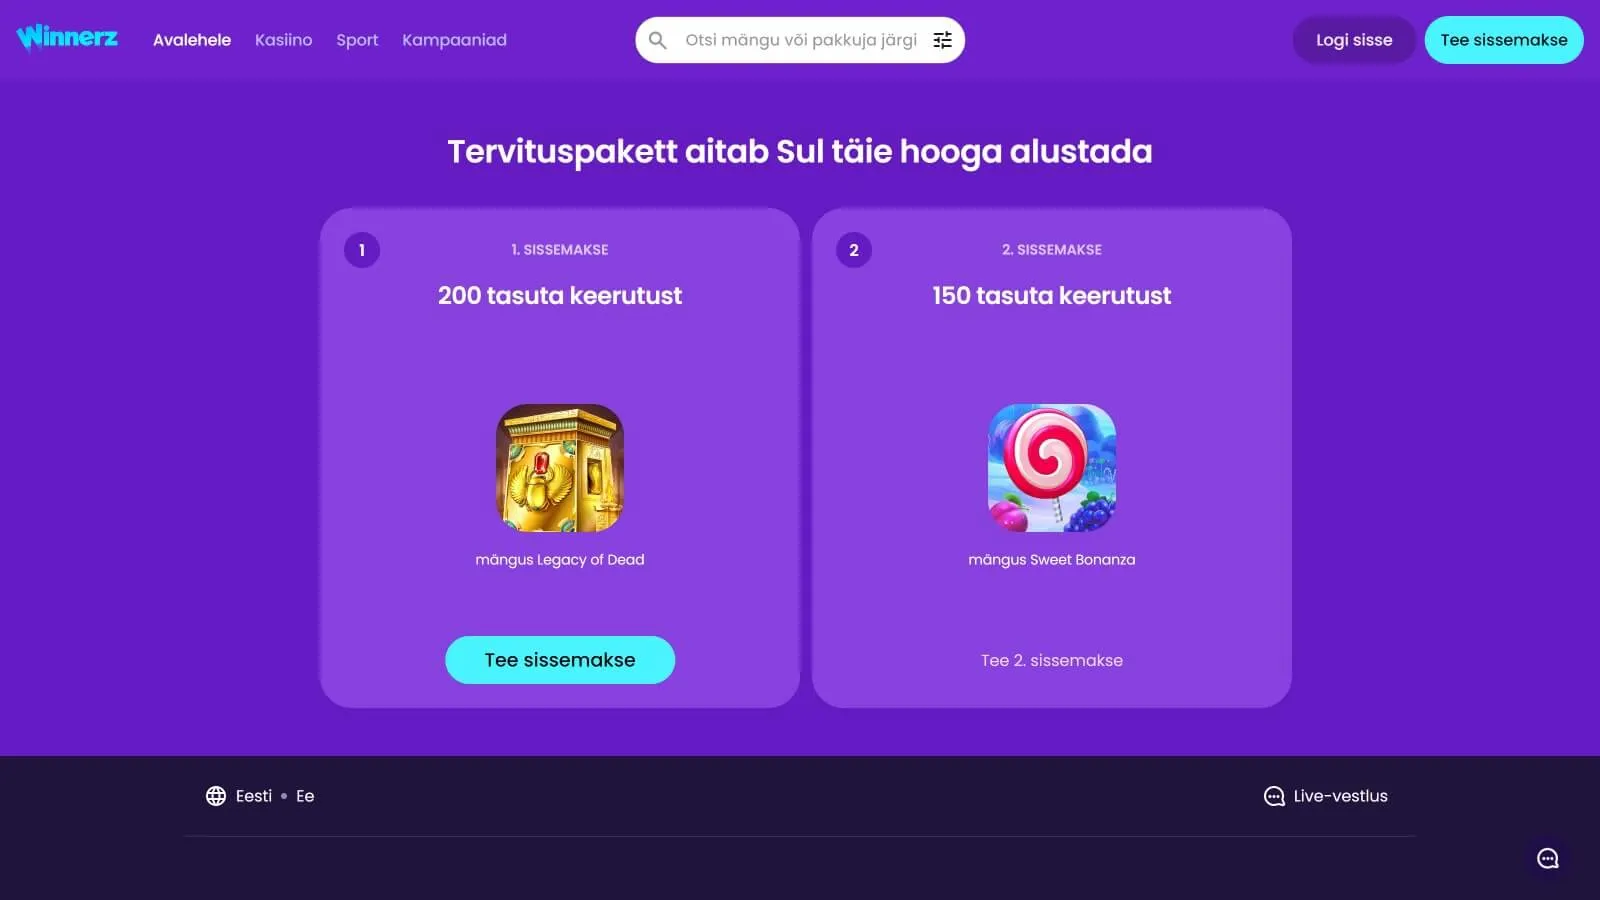The width and height of the screenshot is (1600, 900).
Task: Click the step 1 circle badge
Action: pyautogui.click(x=362, y=250)
